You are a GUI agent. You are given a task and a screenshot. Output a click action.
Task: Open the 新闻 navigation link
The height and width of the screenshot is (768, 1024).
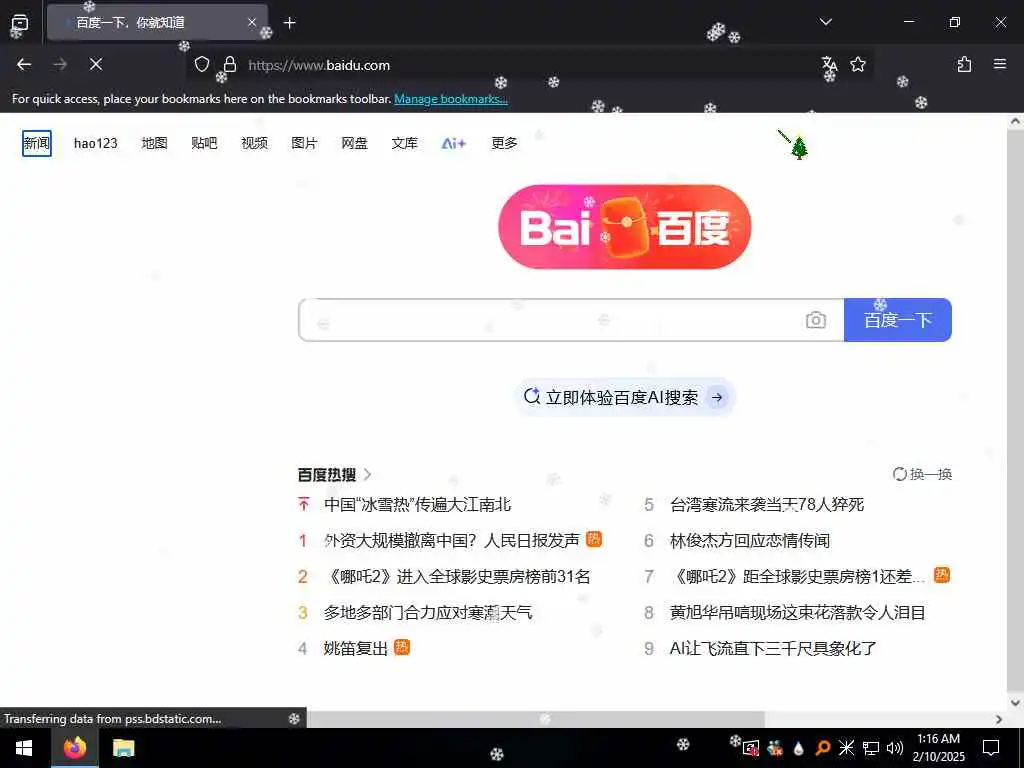click(x=37, y=143)
